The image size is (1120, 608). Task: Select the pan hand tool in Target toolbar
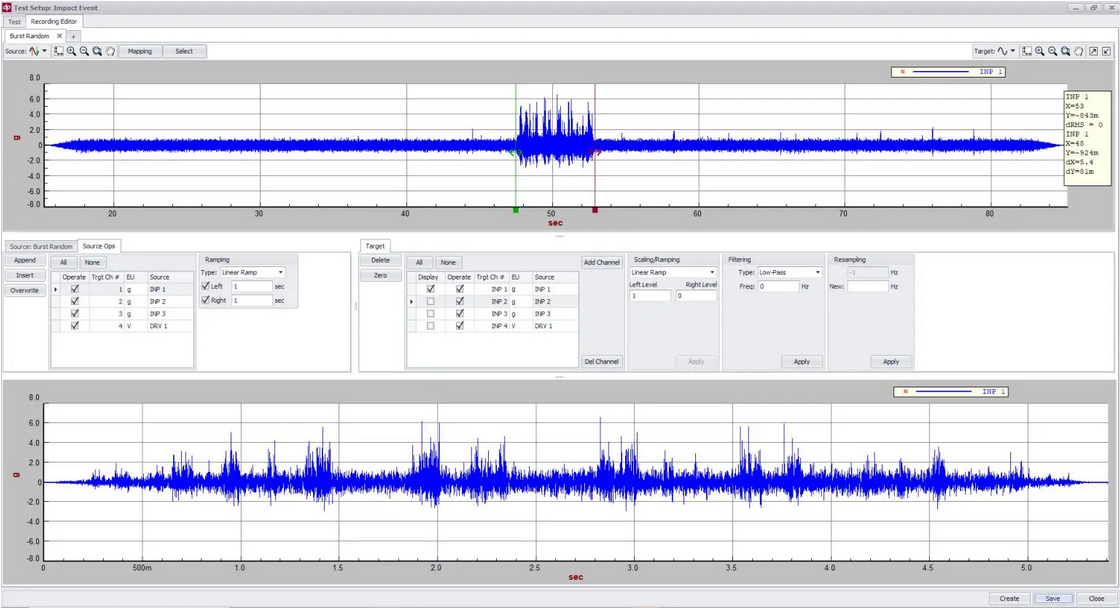click(1078, 51)
